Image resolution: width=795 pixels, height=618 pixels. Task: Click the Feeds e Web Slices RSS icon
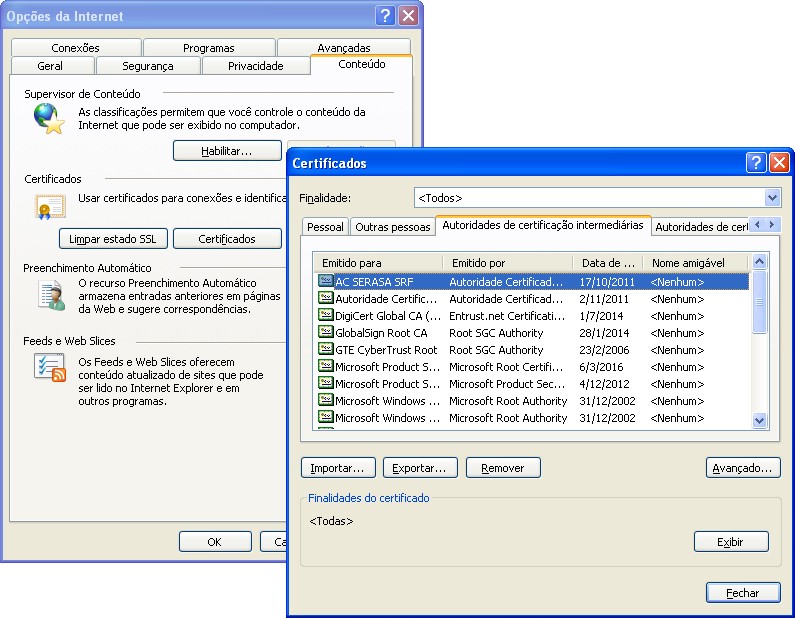click(50, 368)
